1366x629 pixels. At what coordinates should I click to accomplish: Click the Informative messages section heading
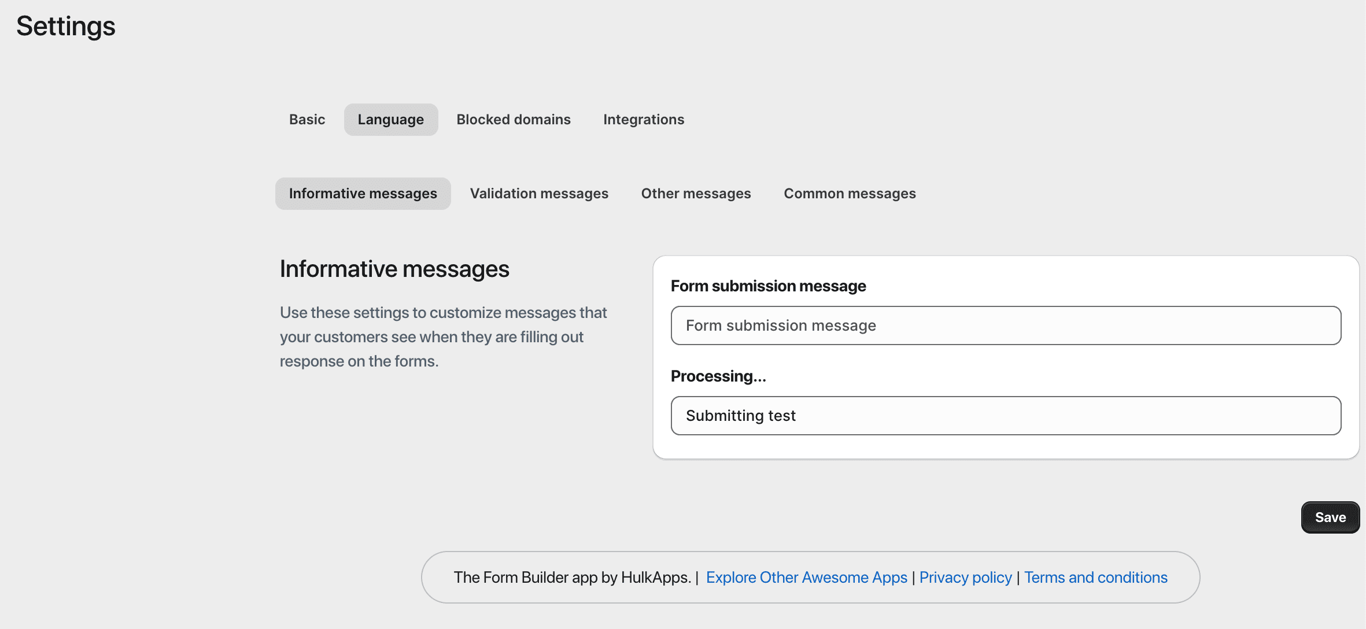coord(394,269)
